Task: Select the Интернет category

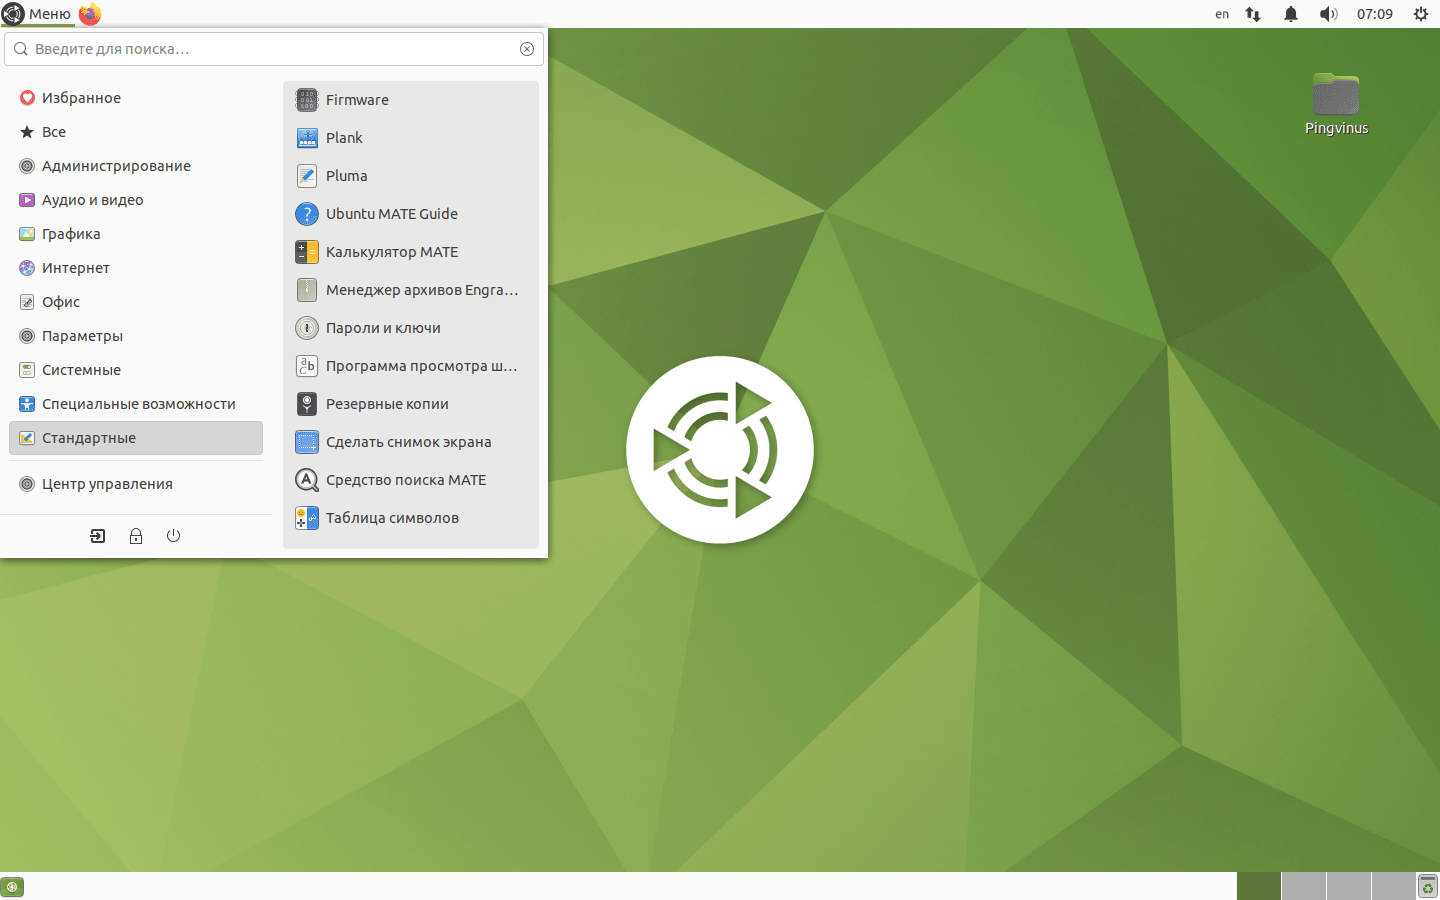Action: (136, 268)
